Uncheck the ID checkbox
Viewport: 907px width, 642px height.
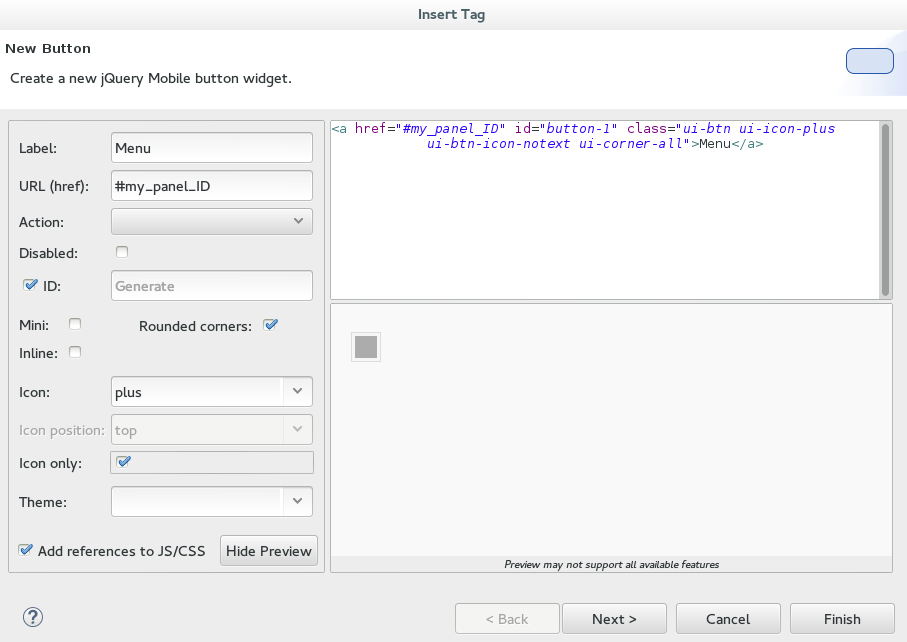pos(30,285)
